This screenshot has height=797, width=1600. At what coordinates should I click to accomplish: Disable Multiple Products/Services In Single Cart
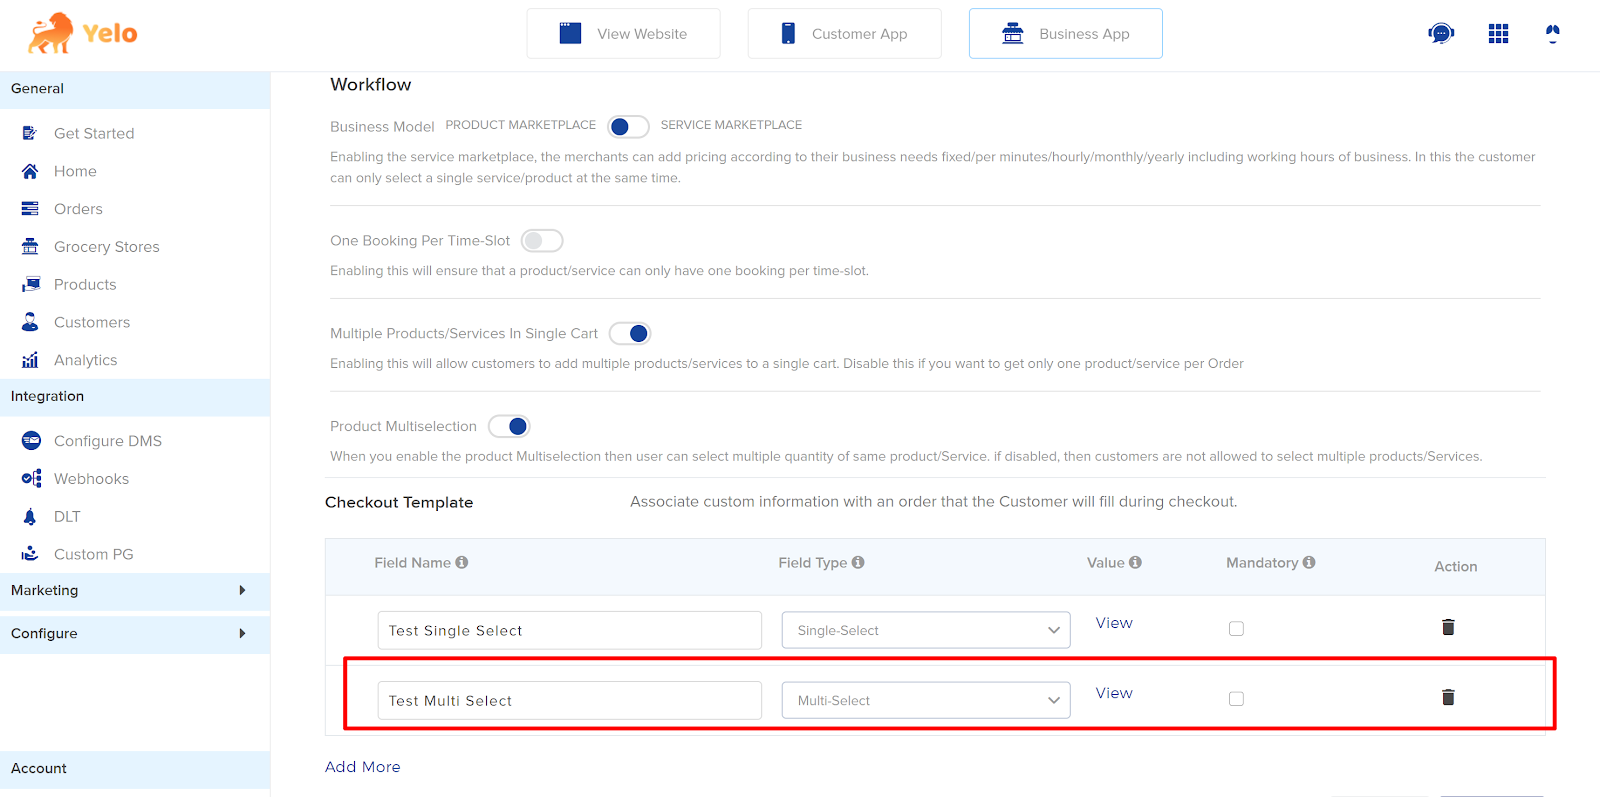(630, 333)
